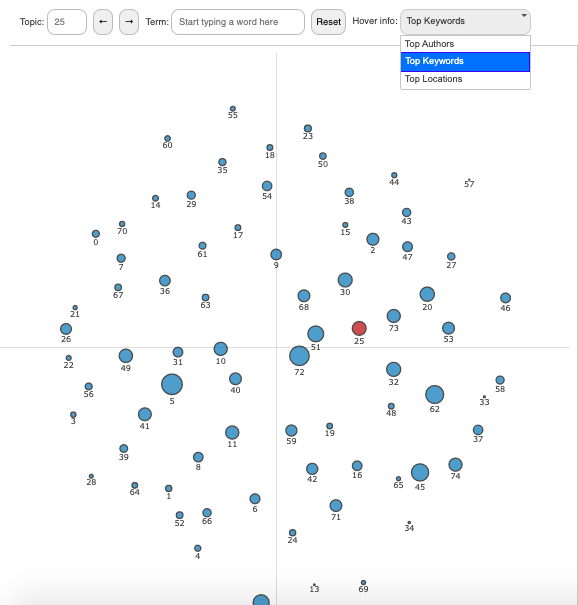Select the topic 20 bubble
Image resolution: width=578 pixels, height=605 pixels.
427,294
